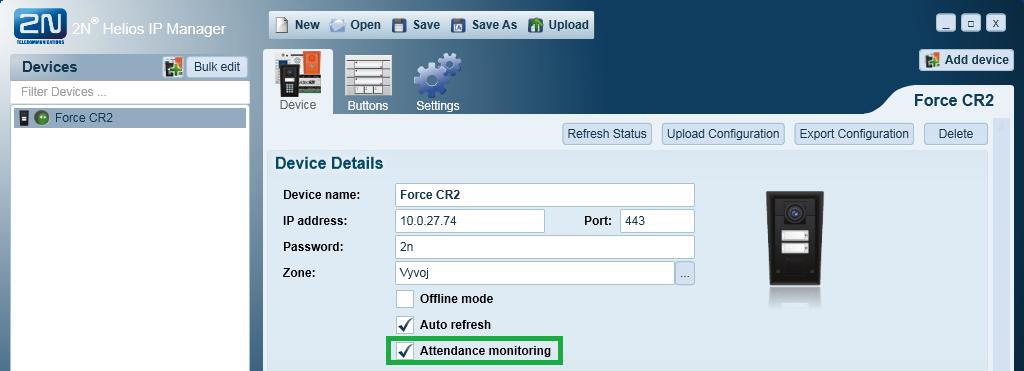
Task: Edit the Port field
Action: click(x=657, y=221)
